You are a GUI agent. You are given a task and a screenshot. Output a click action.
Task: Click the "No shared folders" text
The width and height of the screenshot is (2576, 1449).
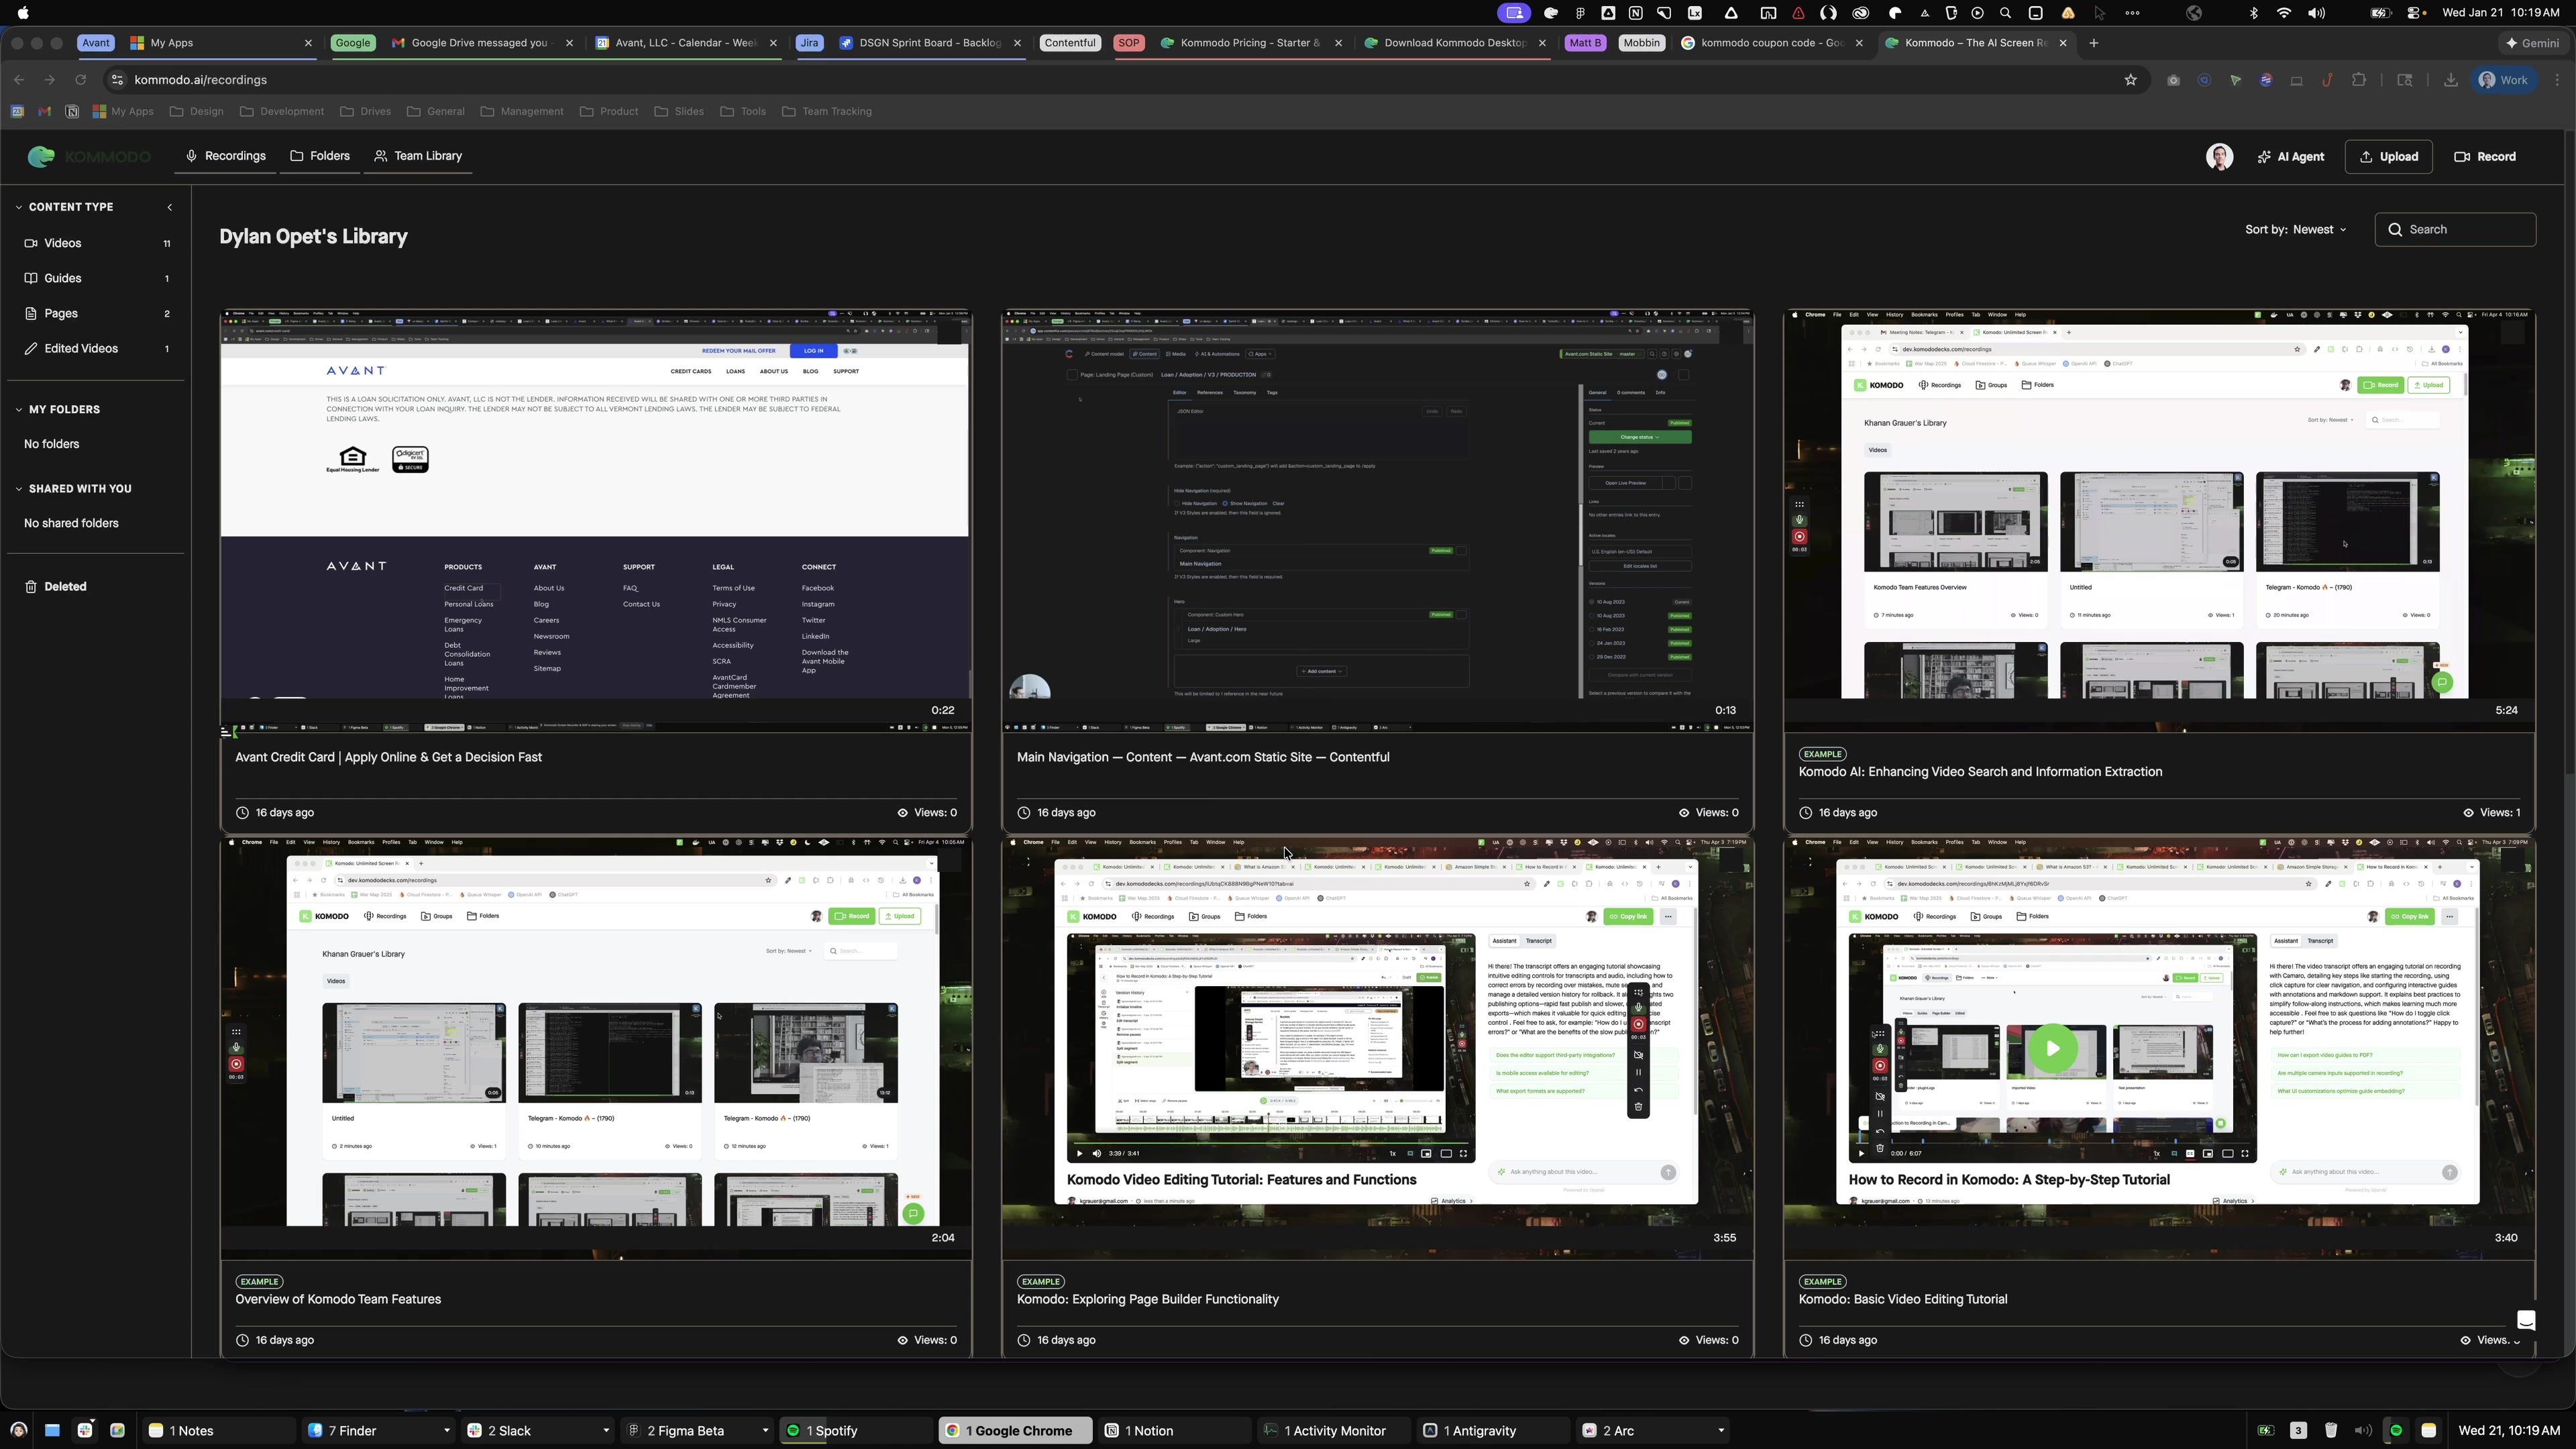pos(71,524)
